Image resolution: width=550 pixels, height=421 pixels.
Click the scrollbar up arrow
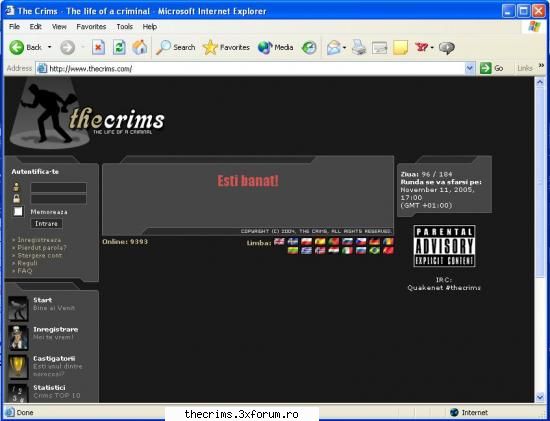[x=539, y=82]
